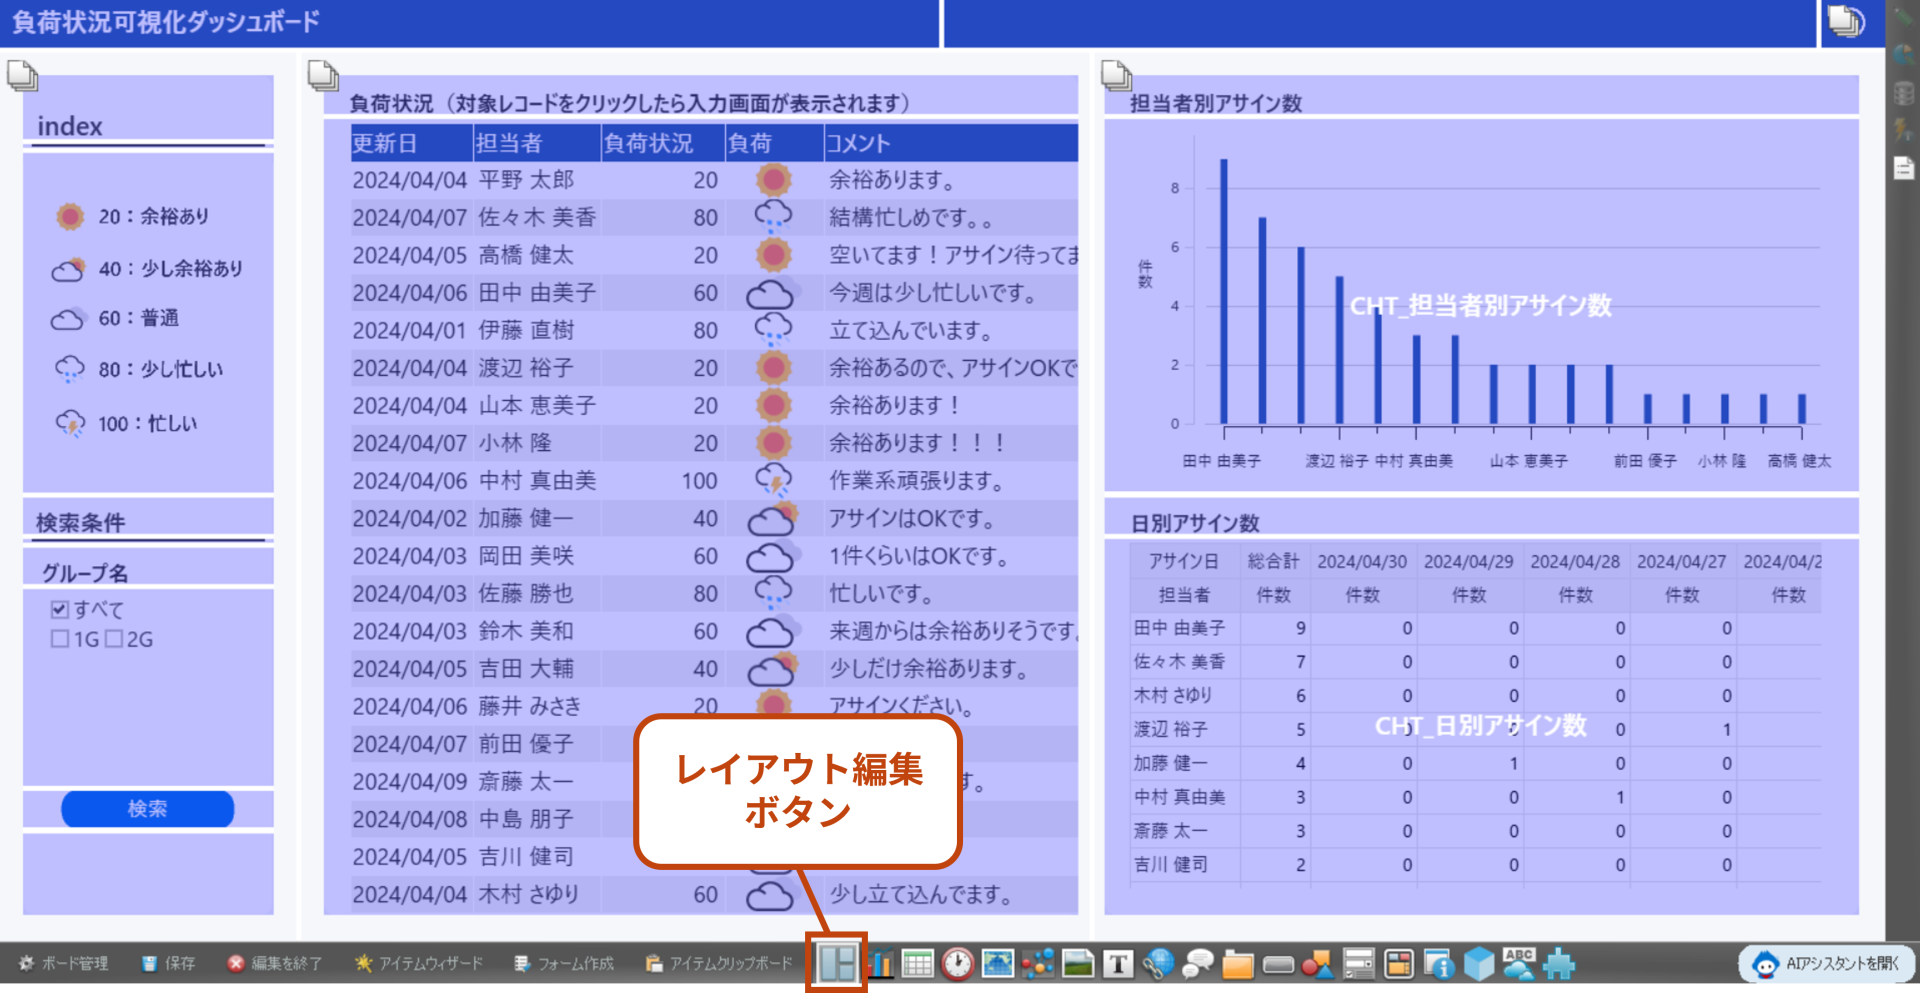1920x993 pixels.
Task: Click the 負荷状況 column header
Action: (x=662, y=143)
